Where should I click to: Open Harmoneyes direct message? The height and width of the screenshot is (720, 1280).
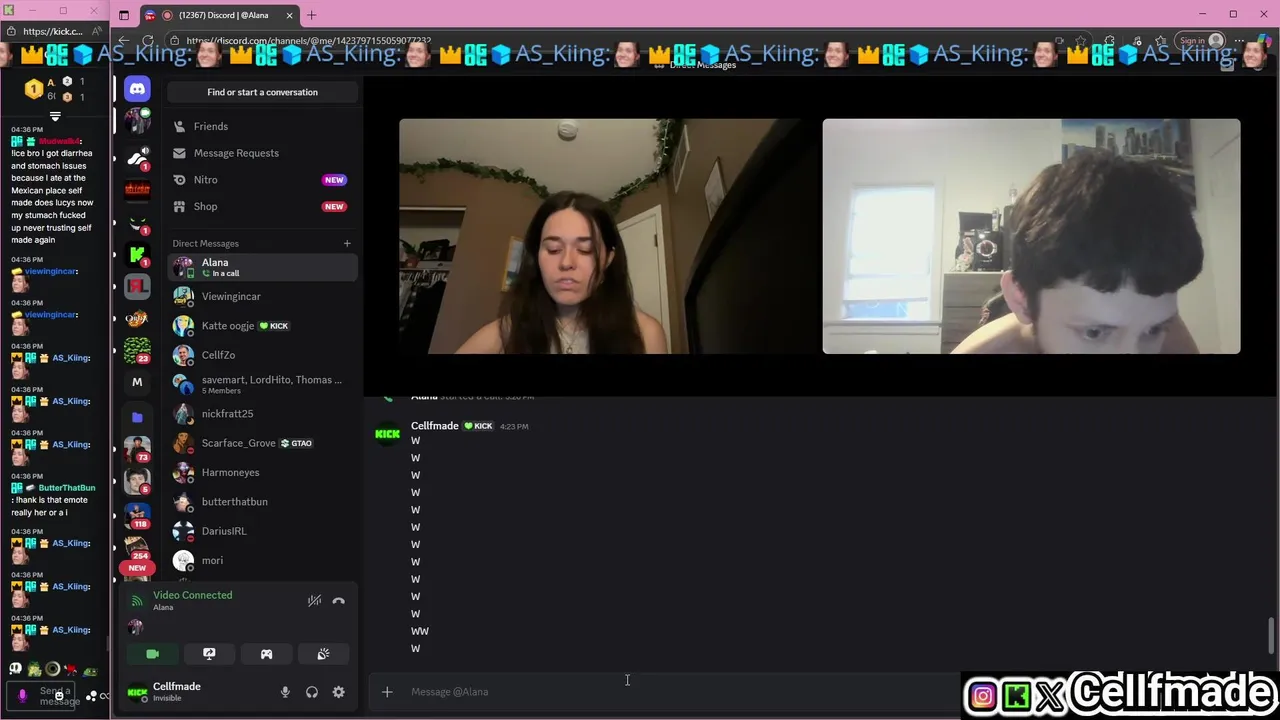[x=262, y=472]
